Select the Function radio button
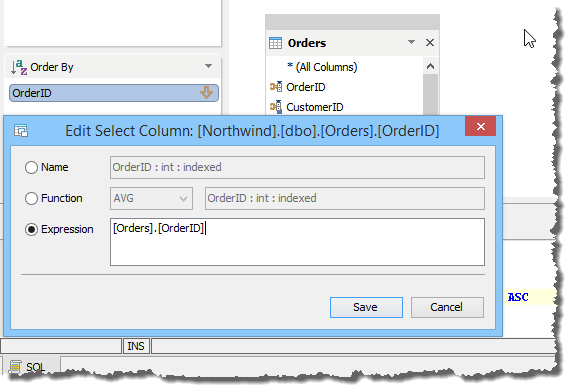This screenshot has width=573, height=392. tap(31, 198)
